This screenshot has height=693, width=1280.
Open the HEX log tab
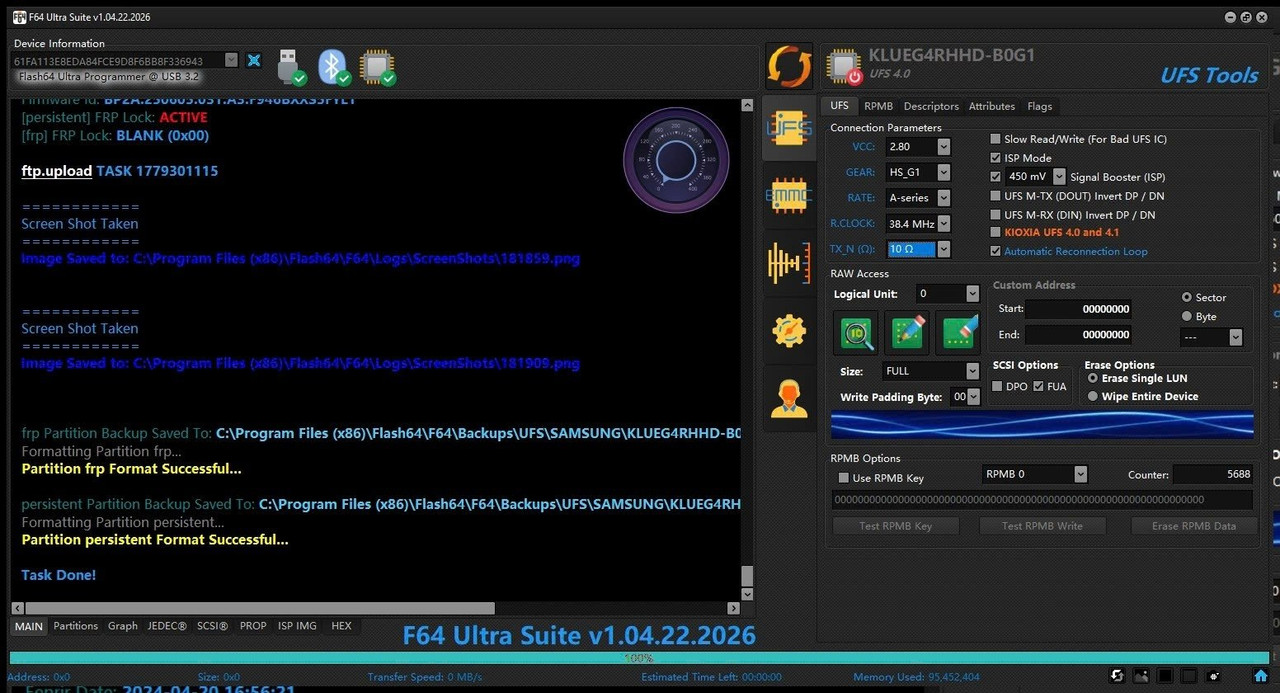pyautogui.click(x=341, y=626)
